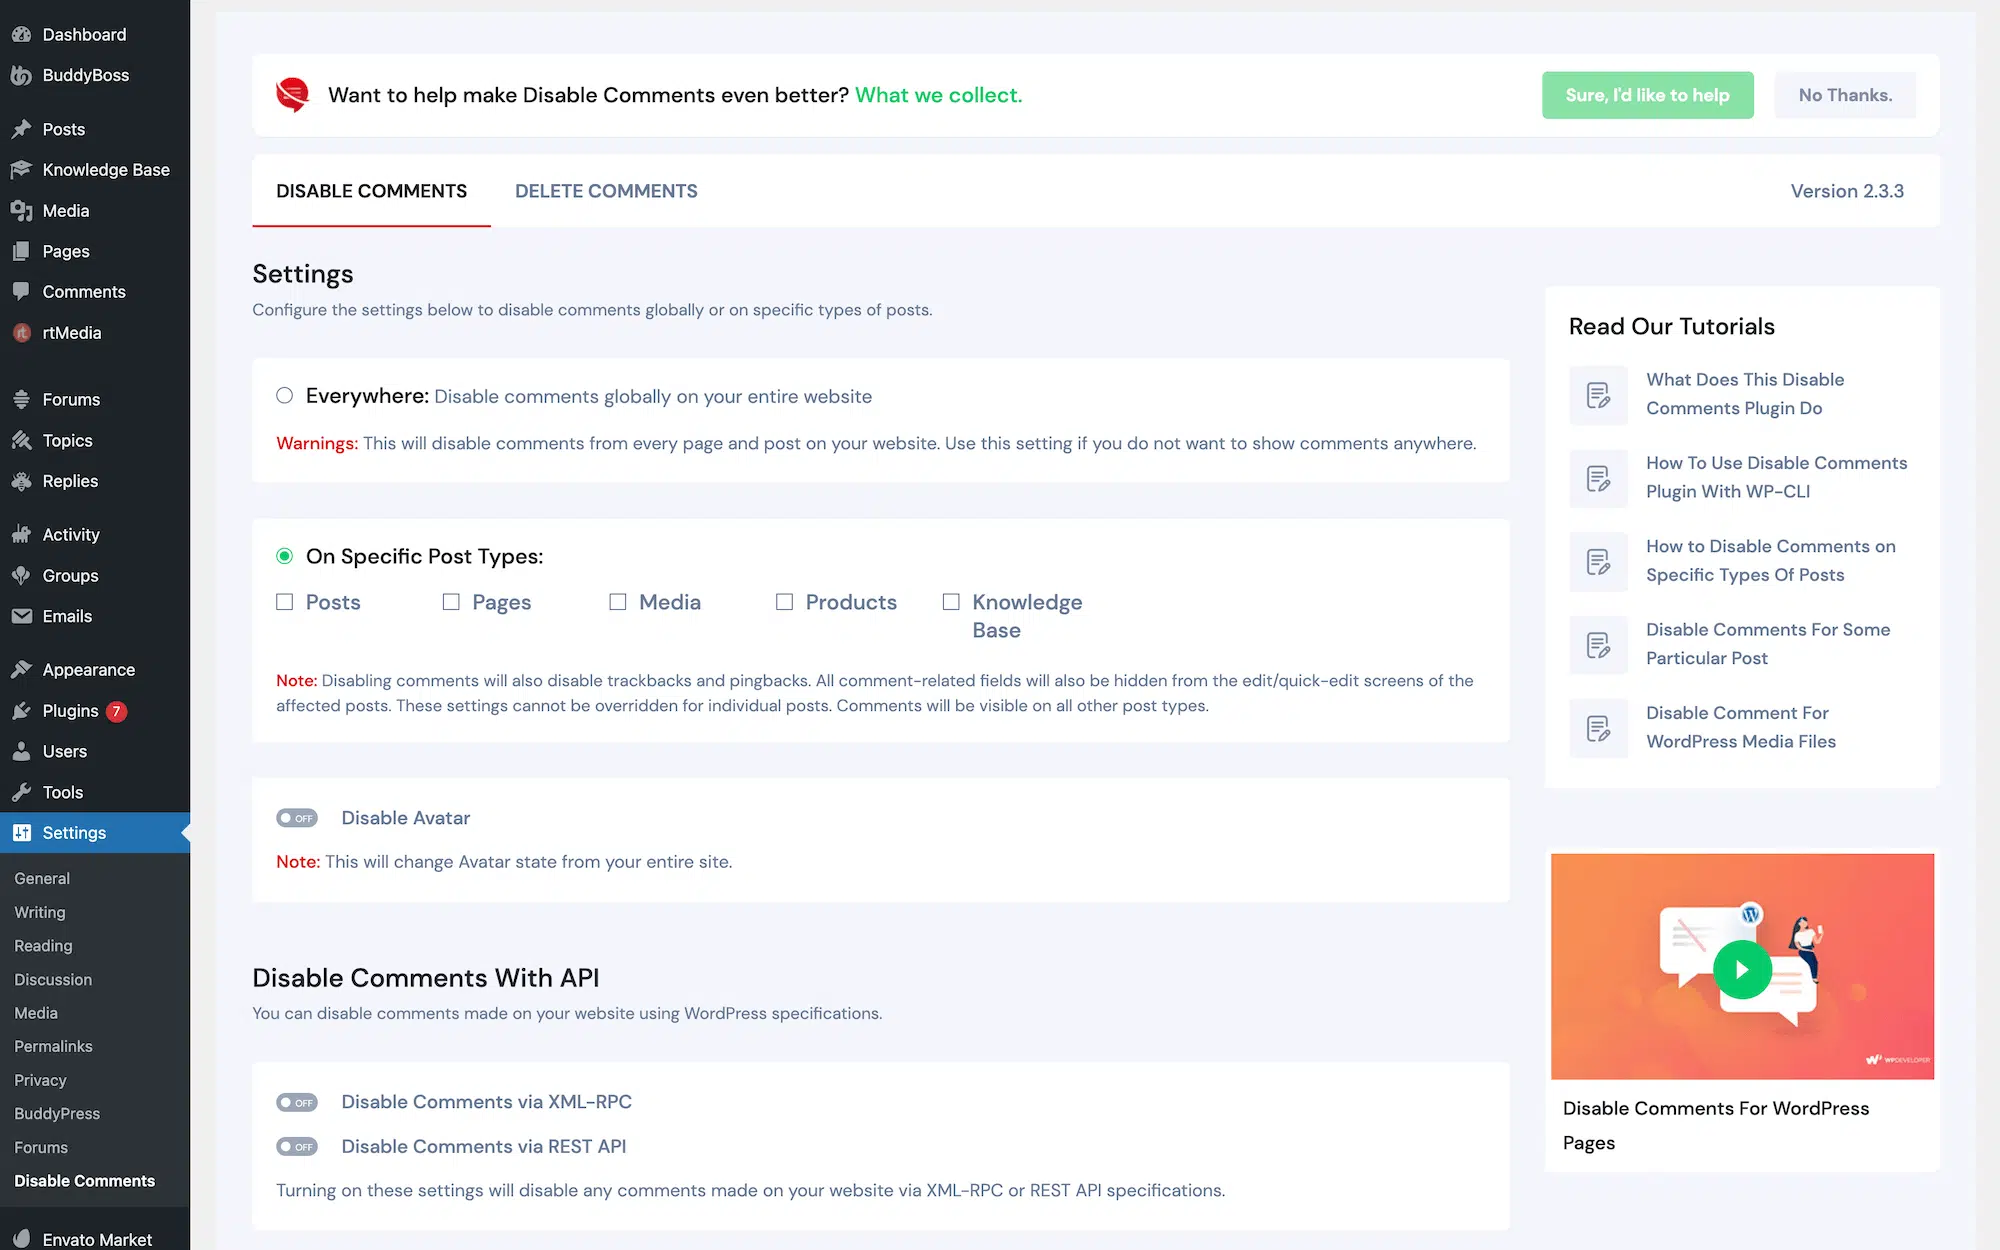Click the Topics icon in sidebar
This screenshot has width=2000, height=1250.
click(x=21, y=440)
